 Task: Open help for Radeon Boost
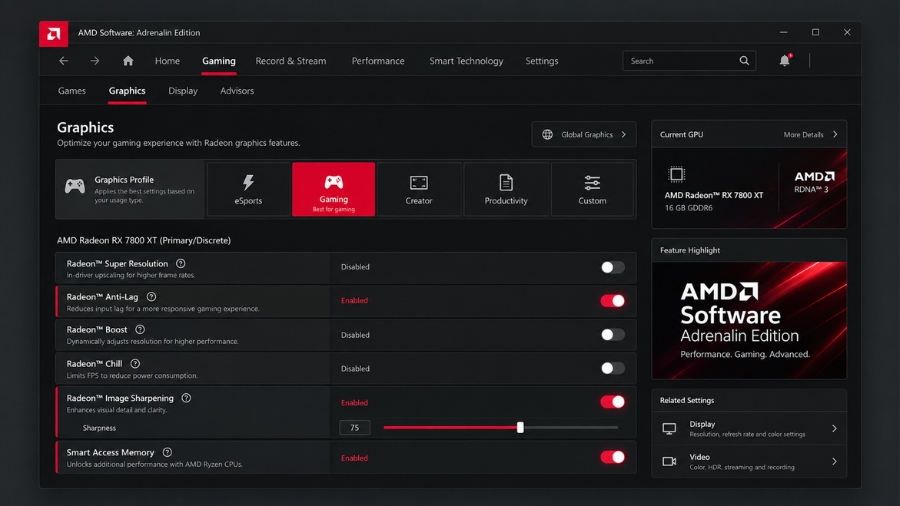(x=140, y=330)
